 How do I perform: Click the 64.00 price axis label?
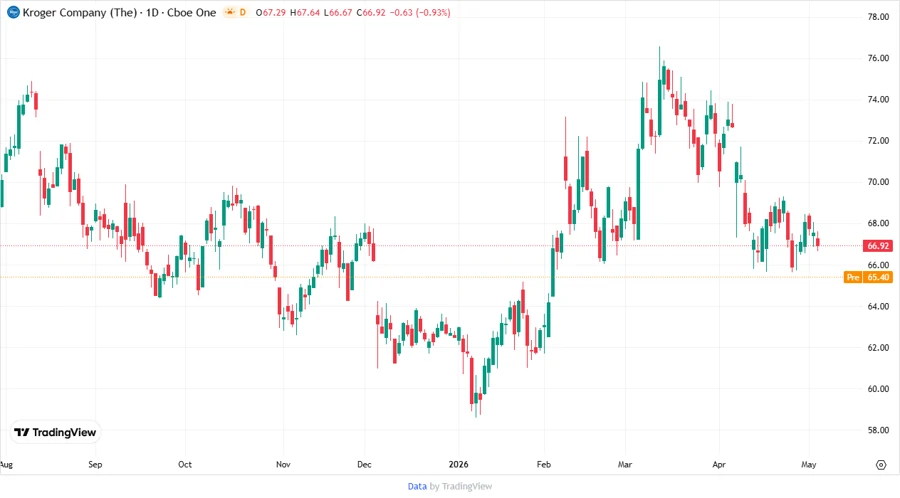tap(878, 306)
